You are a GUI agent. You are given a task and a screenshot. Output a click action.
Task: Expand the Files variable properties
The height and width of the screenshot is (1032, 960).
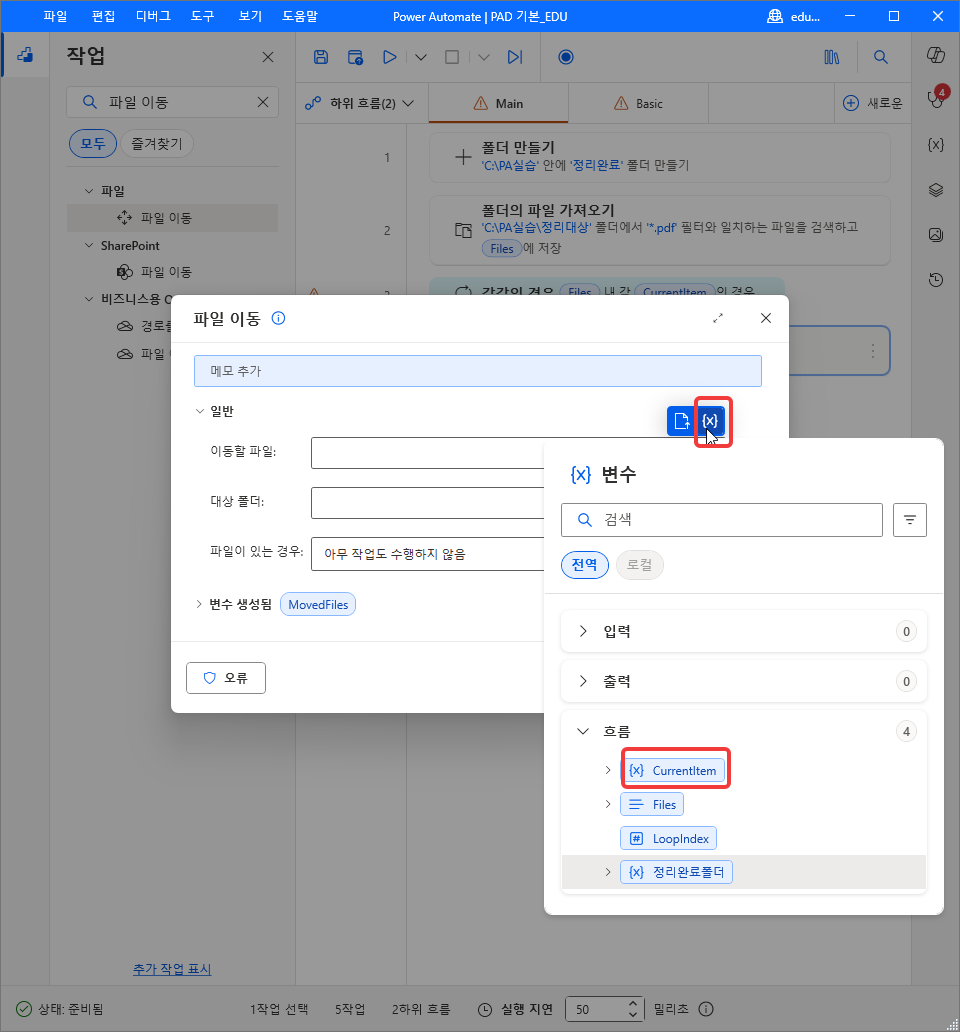(608, 804)
